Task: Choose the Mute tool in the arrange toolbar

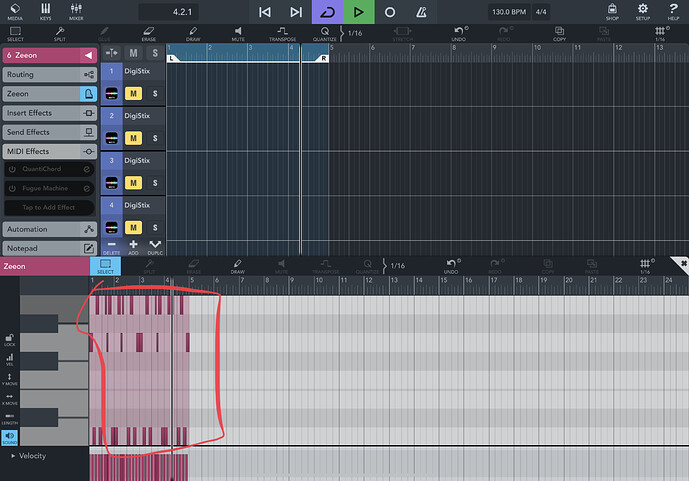Action: point(238,34)
